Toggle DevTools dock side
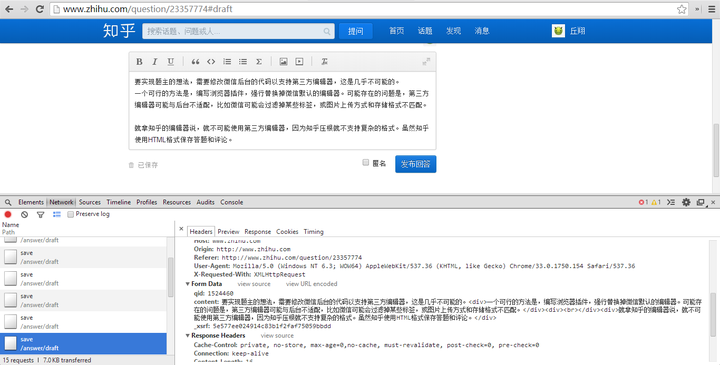Viewport: 720px width, 365px height. (700, 202)
